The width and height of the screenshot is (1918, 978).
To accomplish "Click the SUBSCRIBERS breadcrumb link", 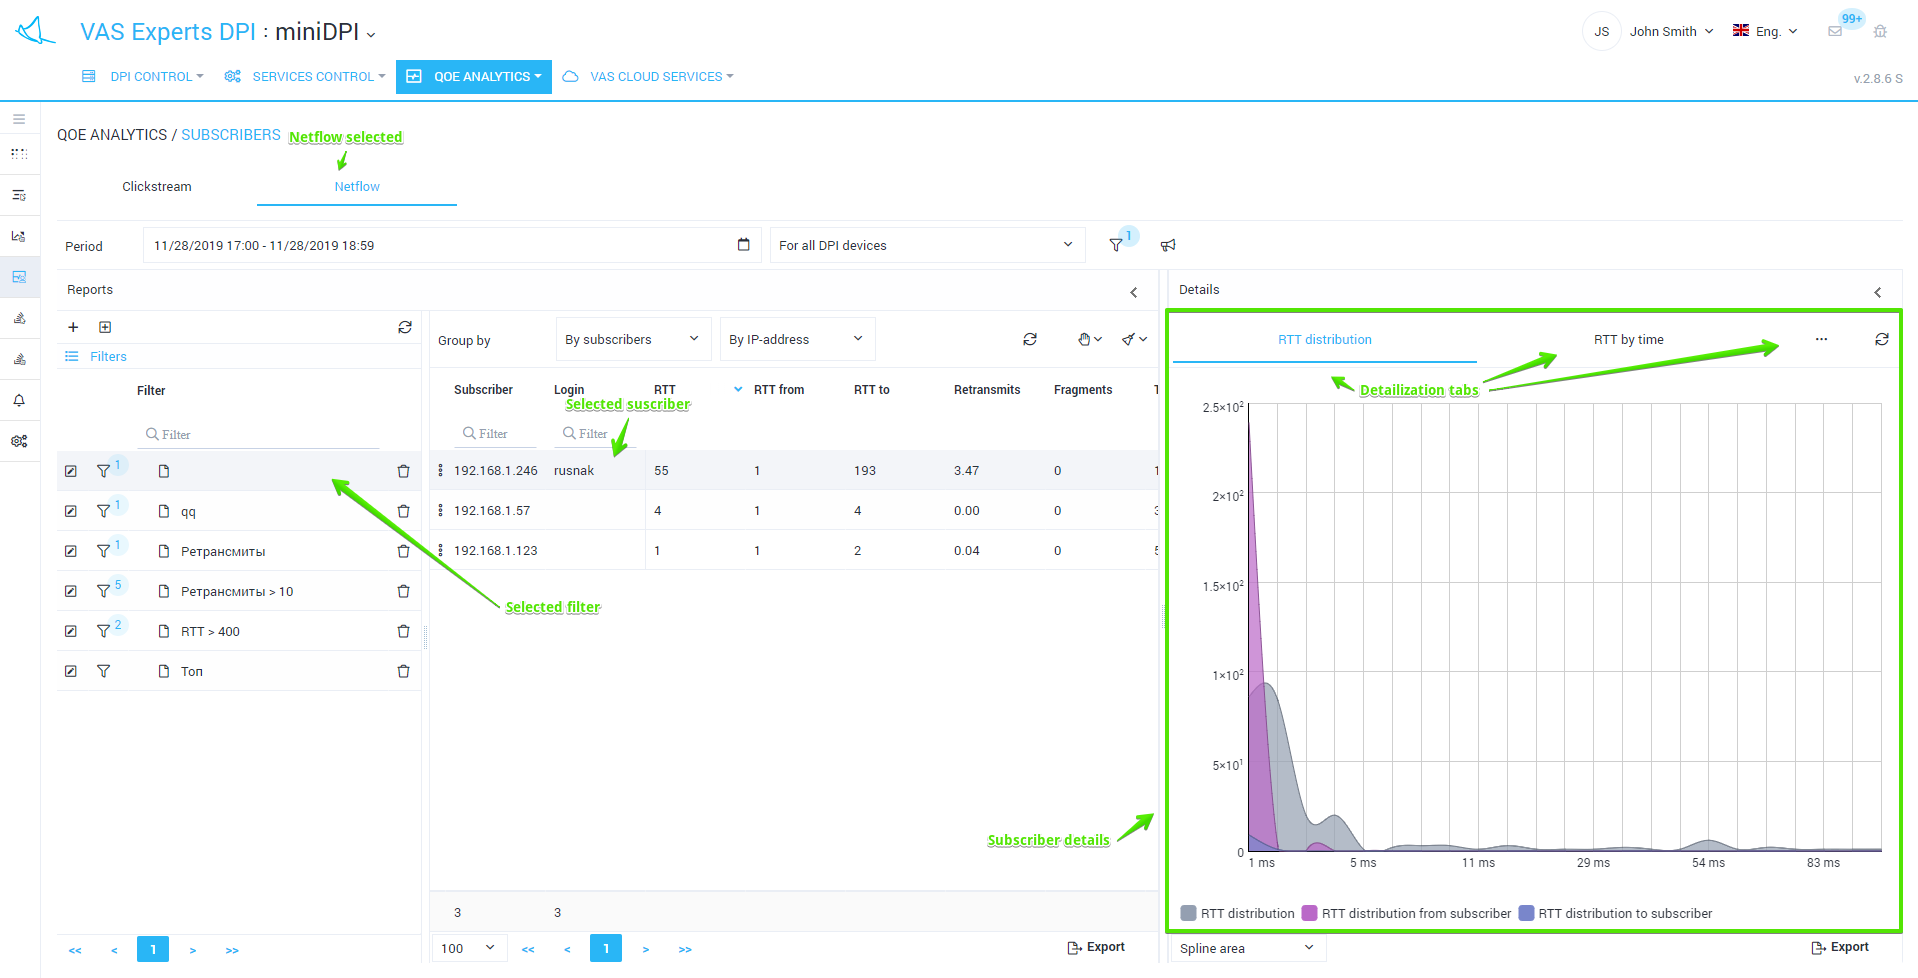I will [x=231, y=135].
